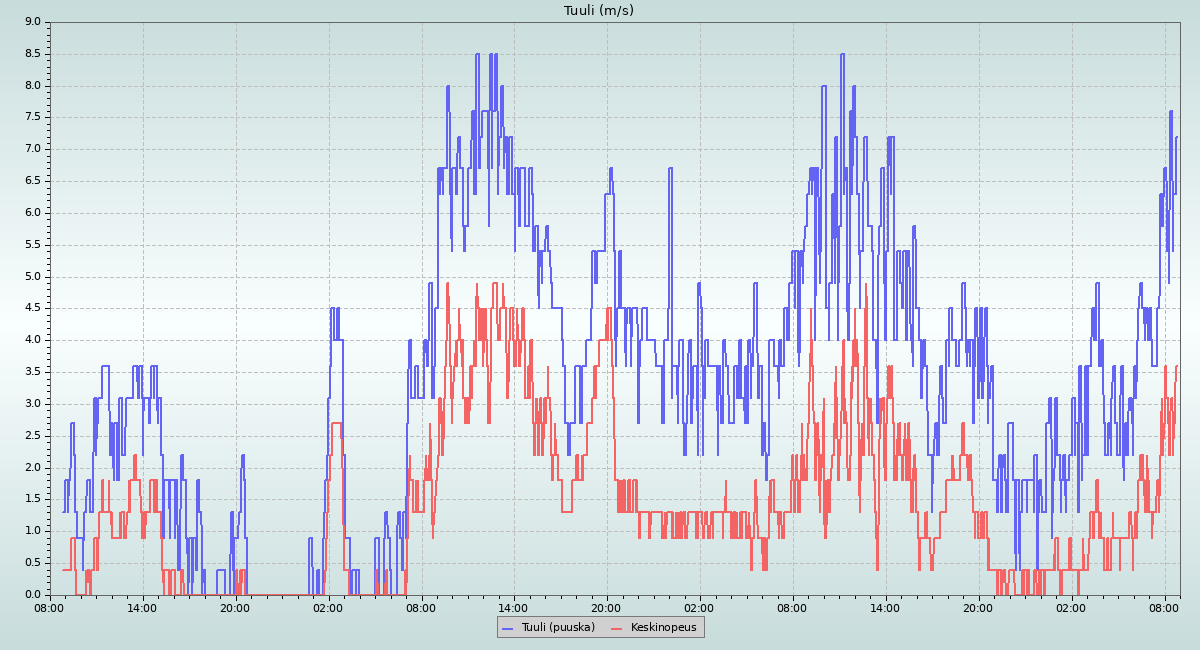1200x650 pixels.
Task: Click the first 08:00 x-axis time label
Action: pyautogui.click(x=50, y=607)
